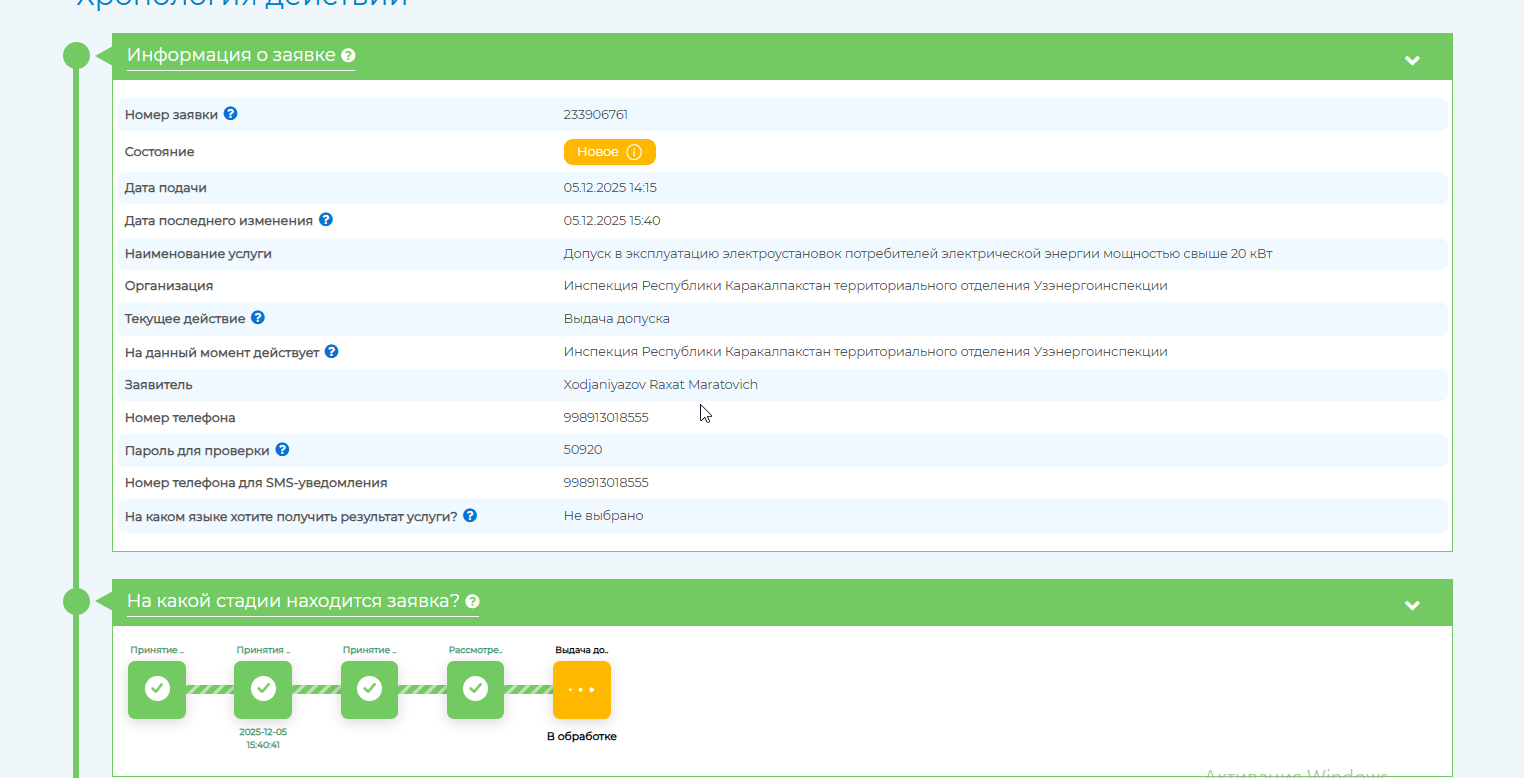The width and height of the screenshot is (1524, 778).
Task: Select the first completed stage checkmark box
Action: click(x=157, y=689)
